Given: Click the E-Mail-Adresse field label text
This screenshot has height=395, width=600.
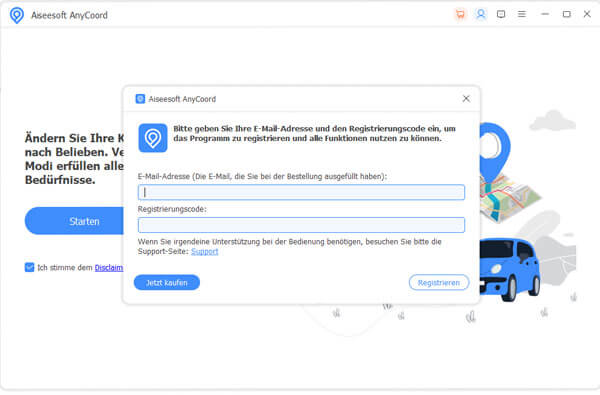Looking at the screenshot, I should tap(262, 176).
